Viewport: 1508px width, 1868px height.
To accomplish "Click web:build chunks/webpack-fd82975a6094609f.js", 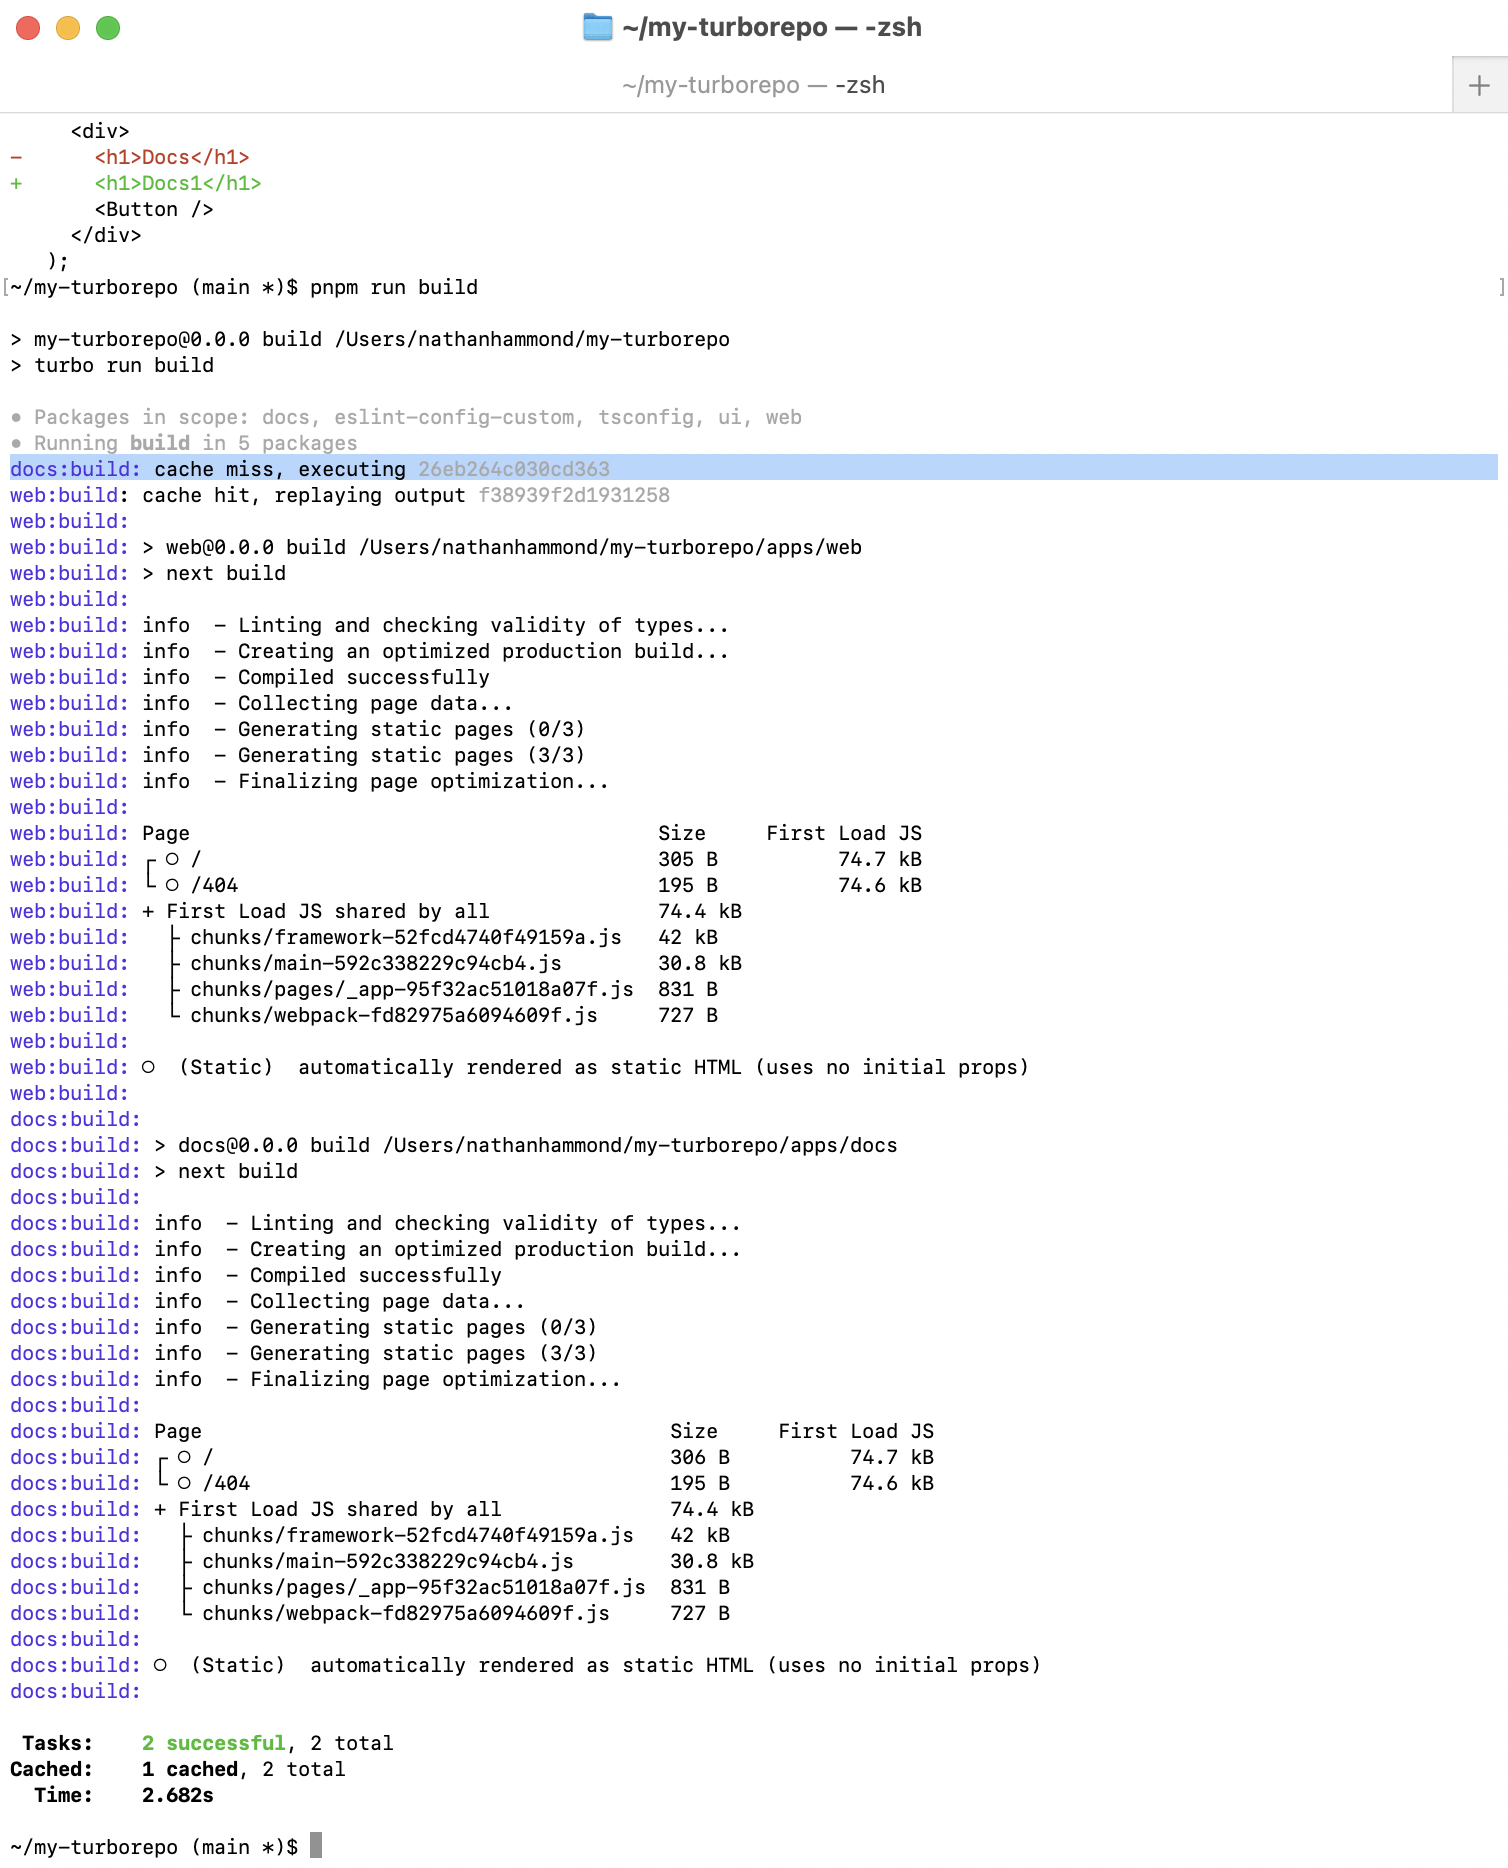I will point(394,1015).
